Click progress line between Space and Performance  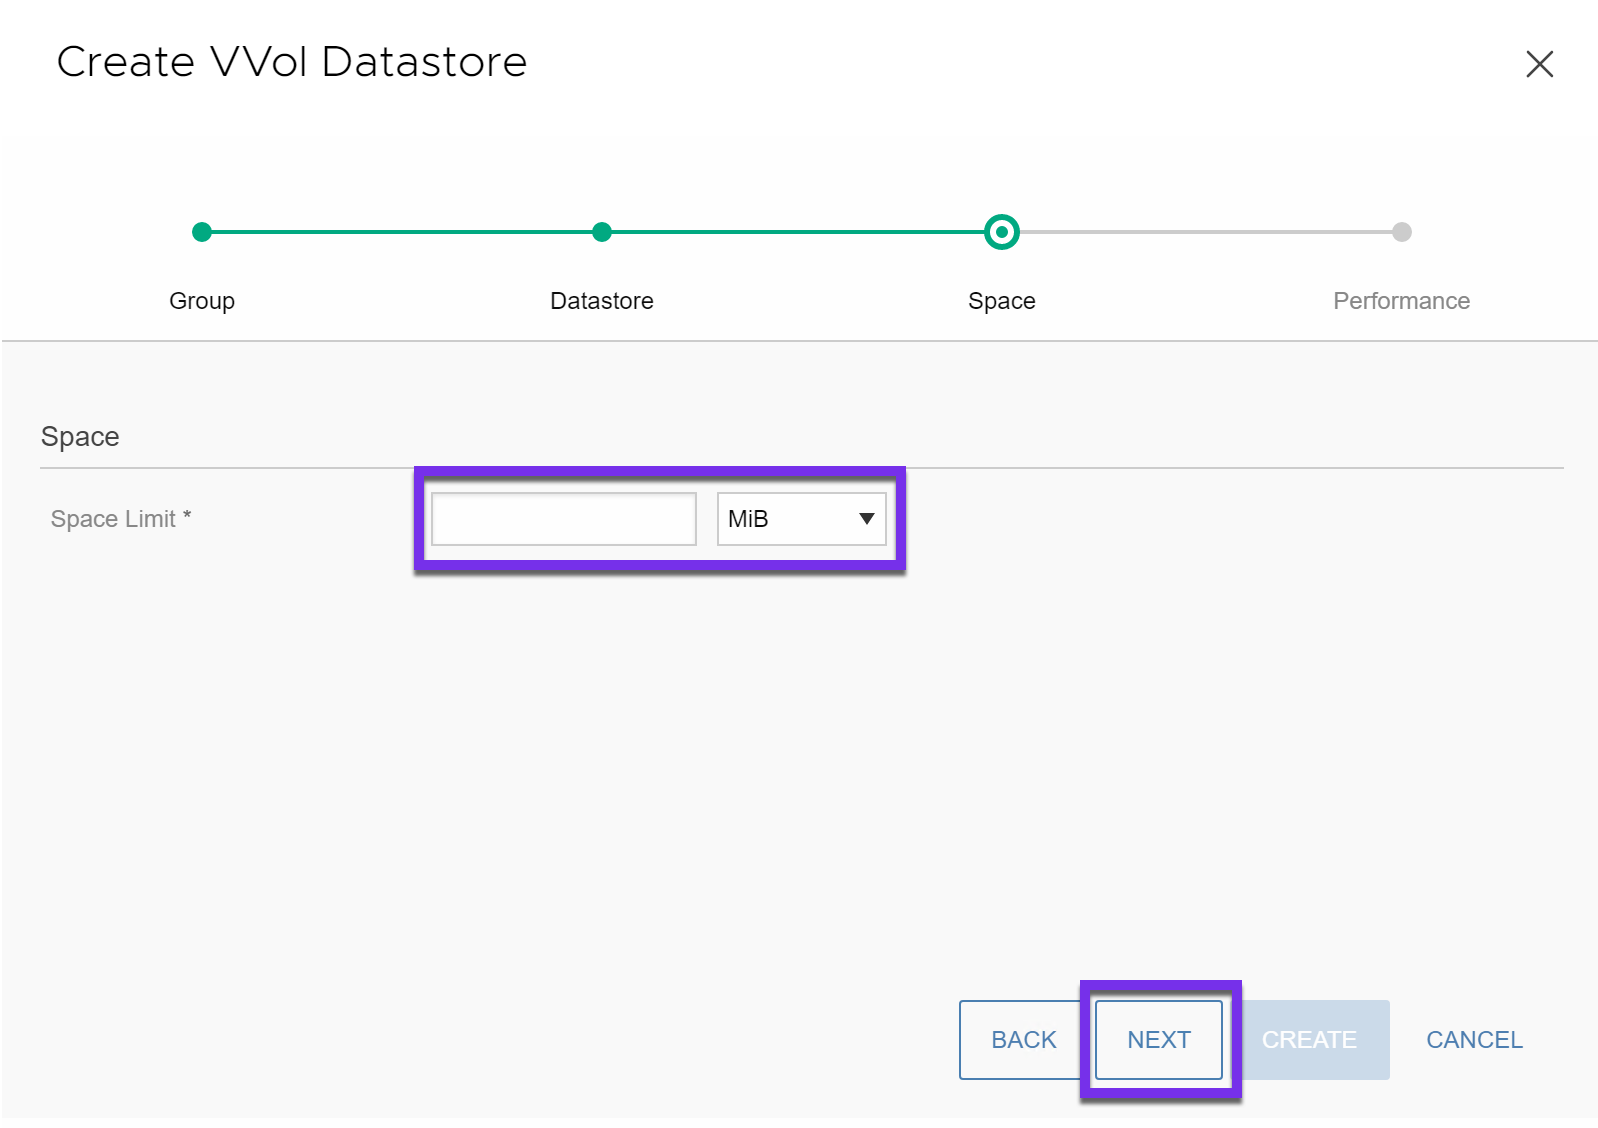[1200, 232]
